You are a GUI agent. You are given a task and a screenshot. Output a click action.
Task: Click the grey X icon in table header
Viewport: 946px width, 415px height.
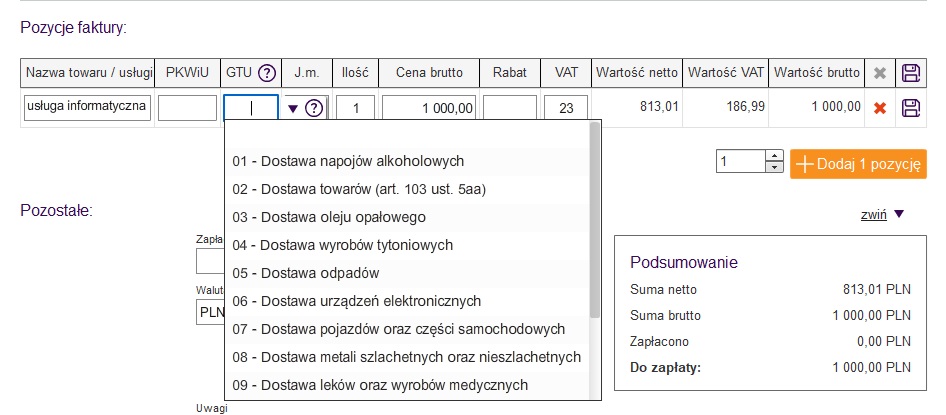[880, 72]
